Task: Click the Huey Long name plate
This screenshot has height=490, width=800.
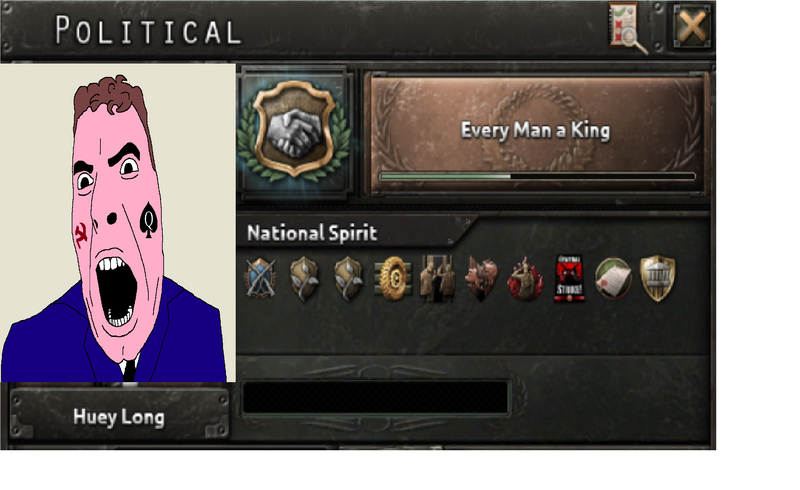Action: (x=119, y=416)
